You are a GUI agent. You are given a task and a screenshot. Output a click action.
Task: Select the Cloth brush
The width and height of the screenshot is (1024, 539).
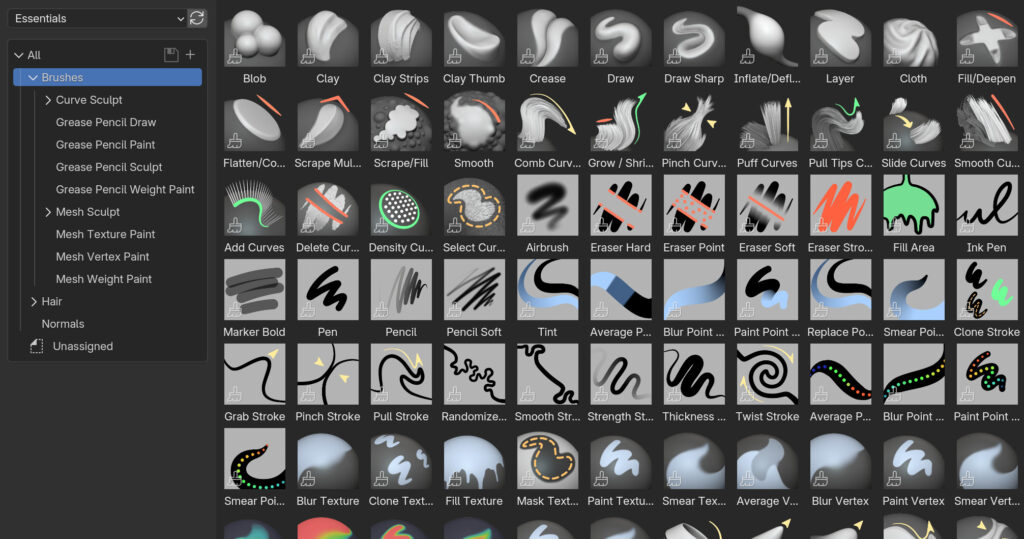[x=913, y=37]
